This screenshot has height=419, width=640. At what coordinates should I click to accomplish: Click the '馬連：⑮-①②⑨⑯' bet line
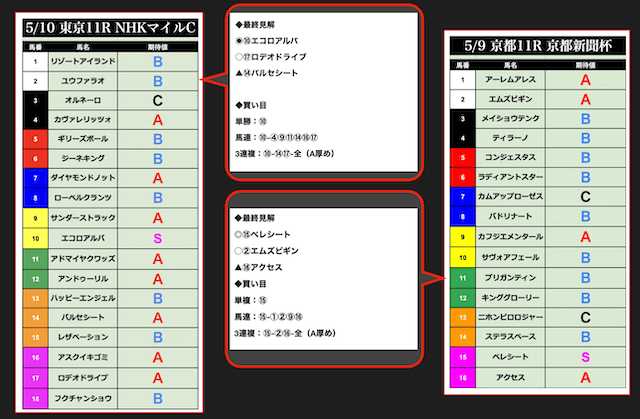(269, 317)
